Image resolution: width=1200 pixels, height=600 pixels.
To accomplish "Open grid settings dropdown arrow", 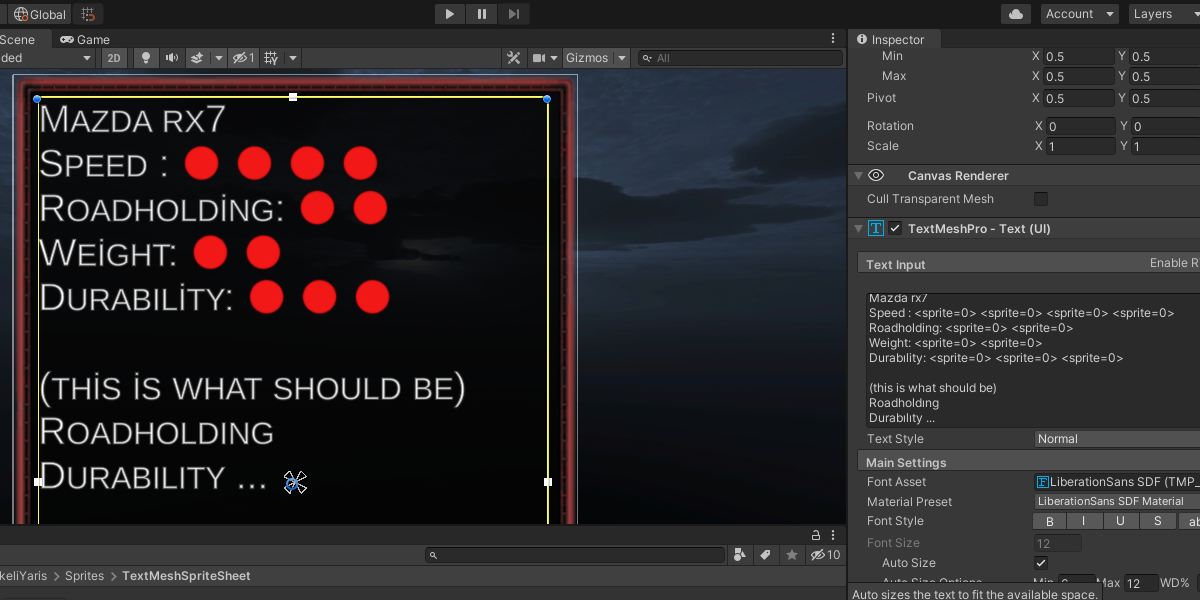I will click(x=293, y=58).
